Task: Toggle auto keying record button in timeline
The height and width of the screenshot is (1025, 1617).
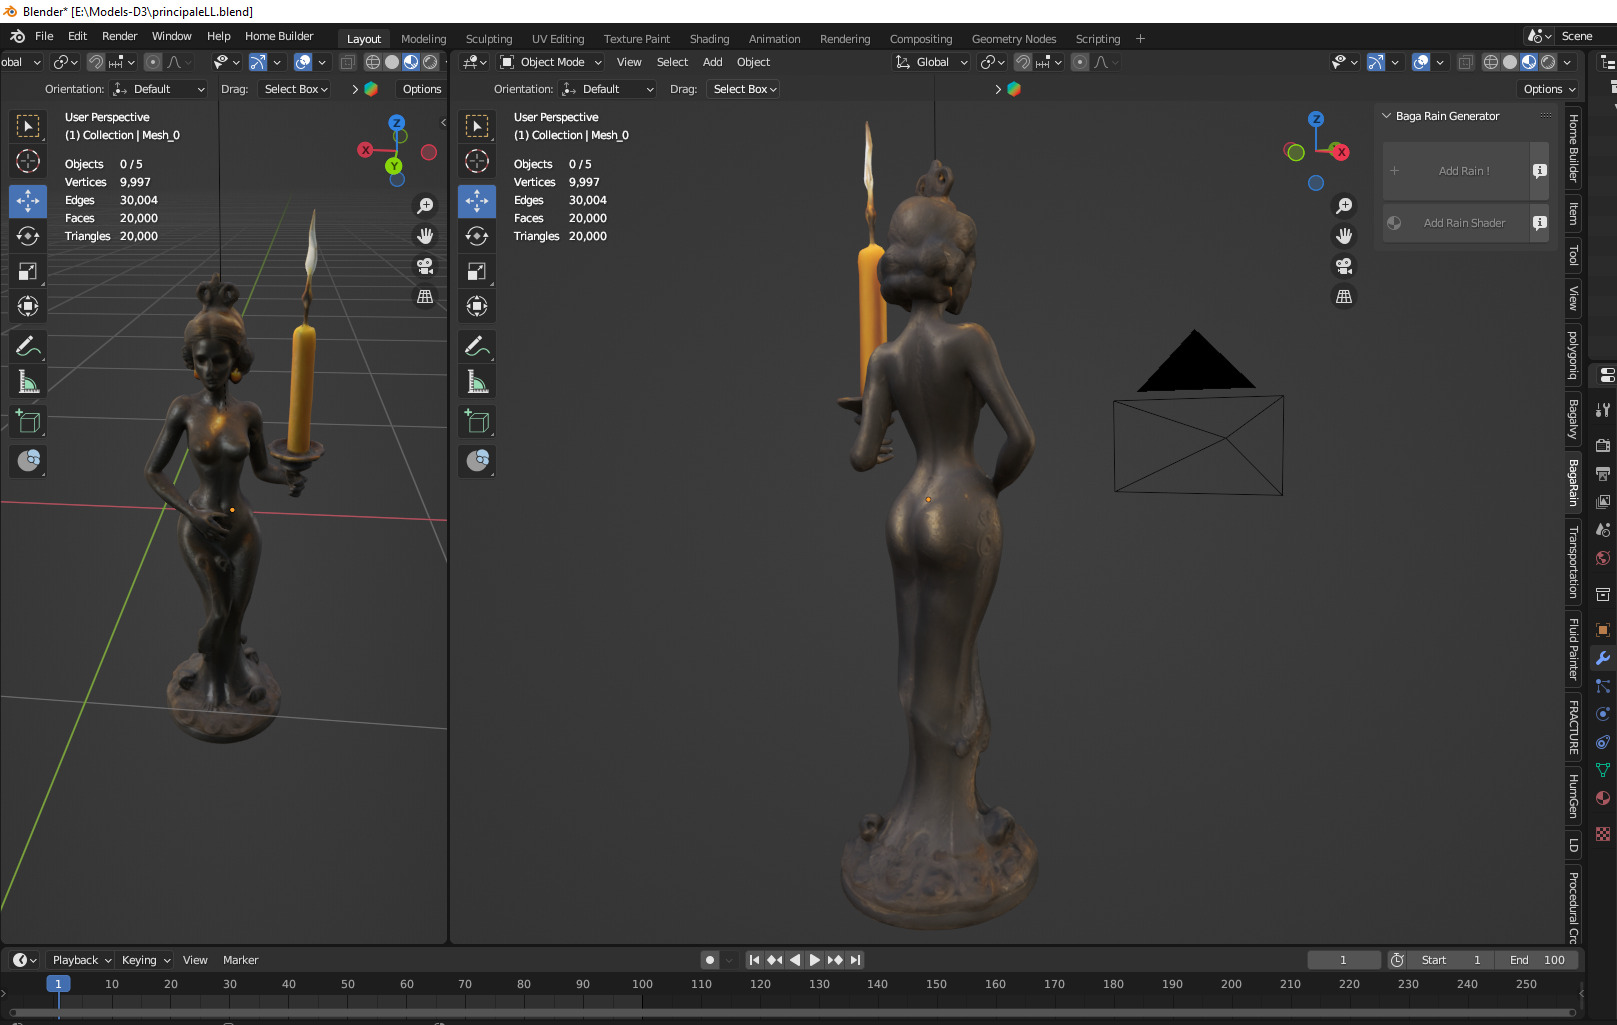Action: [x=710, y=960]
